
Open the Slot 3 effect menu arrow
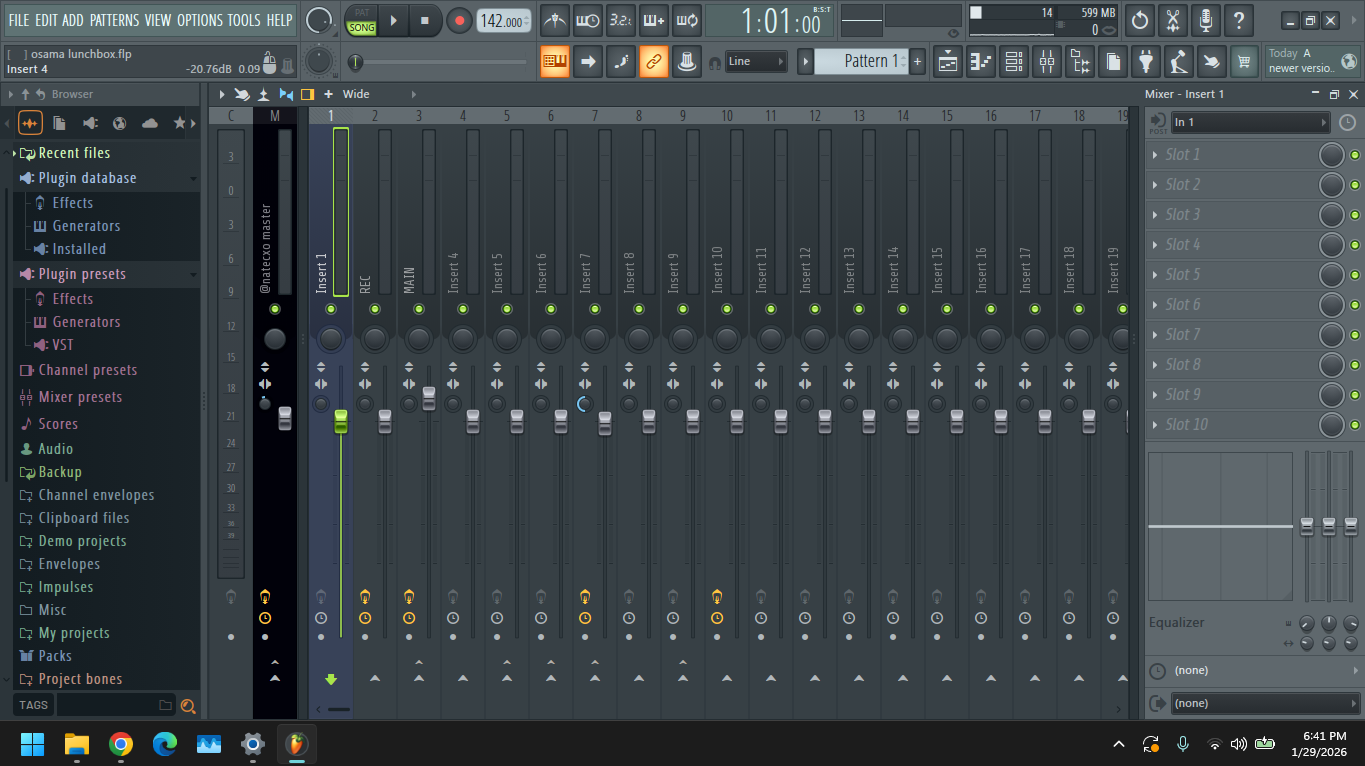click(1155, 215)
